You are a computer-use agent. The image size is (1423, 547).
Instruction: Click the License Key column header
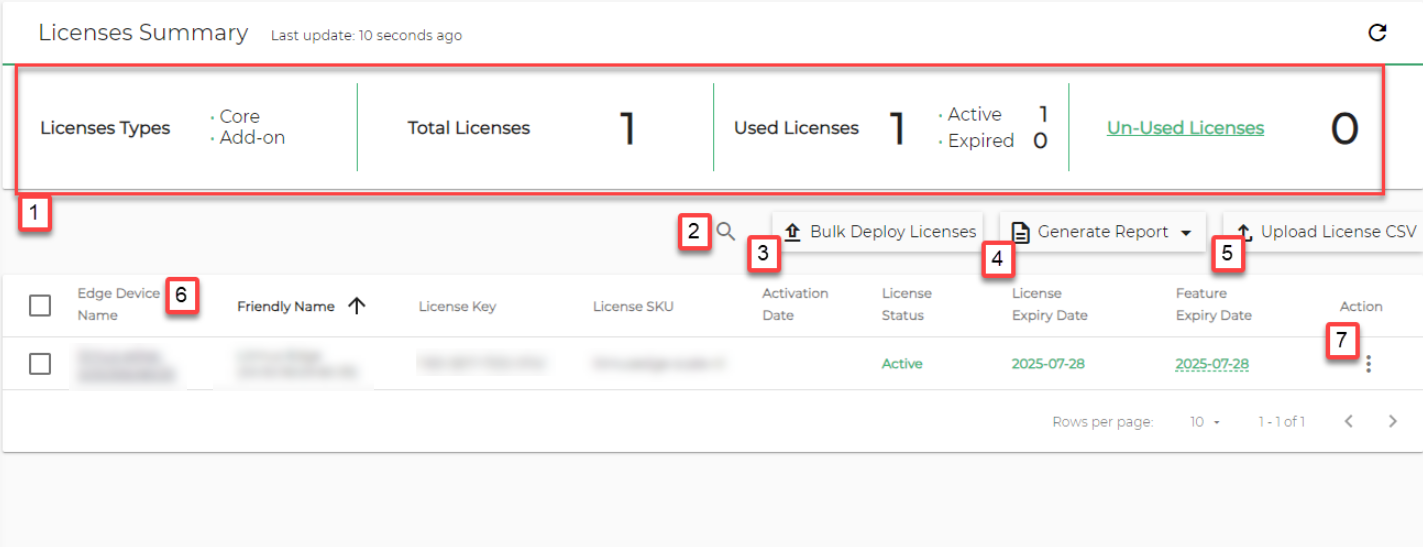click(457, 306)
